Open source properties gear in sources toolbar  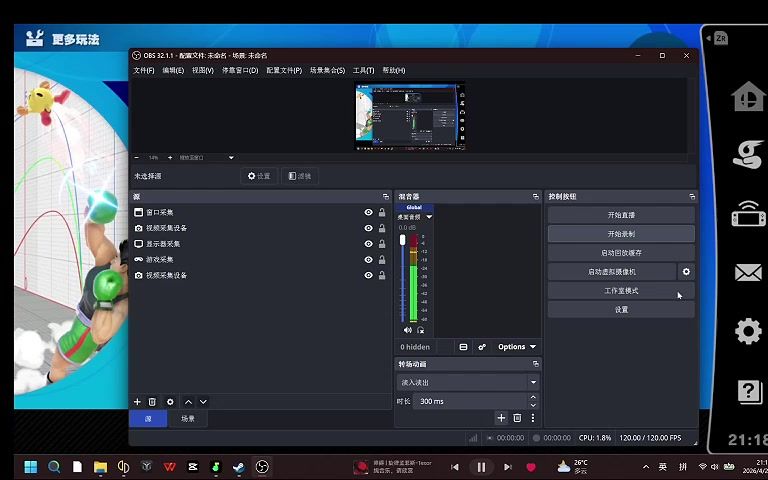point(170,401)
